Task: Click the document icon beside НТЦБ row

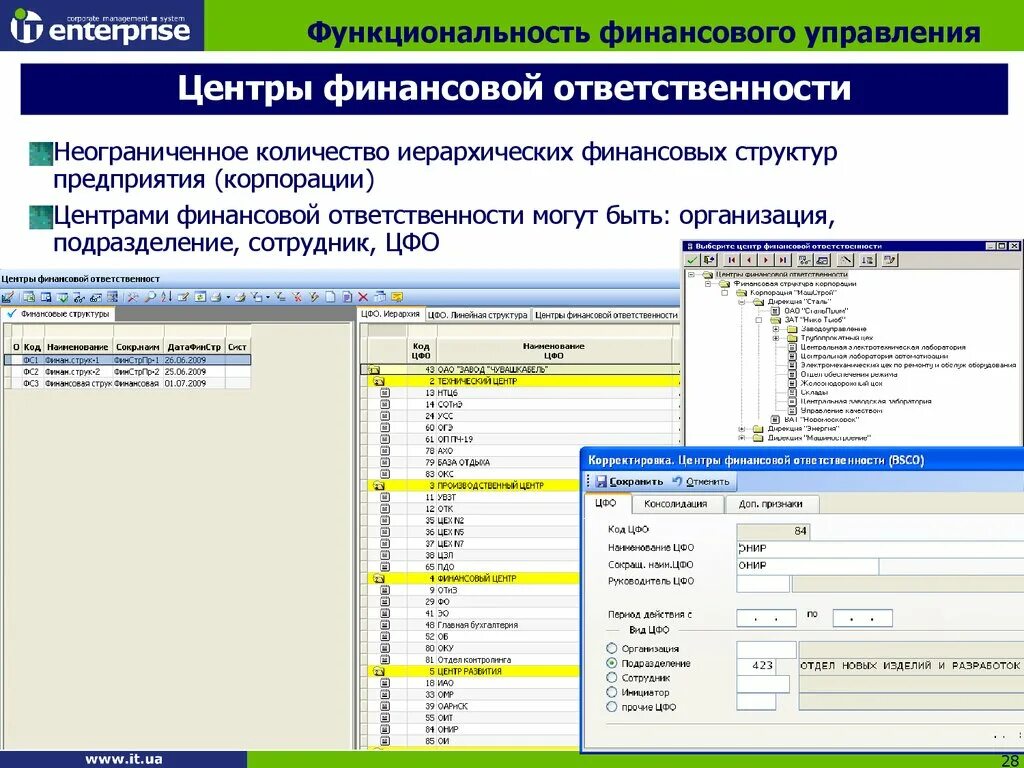Action: (385, 392)
